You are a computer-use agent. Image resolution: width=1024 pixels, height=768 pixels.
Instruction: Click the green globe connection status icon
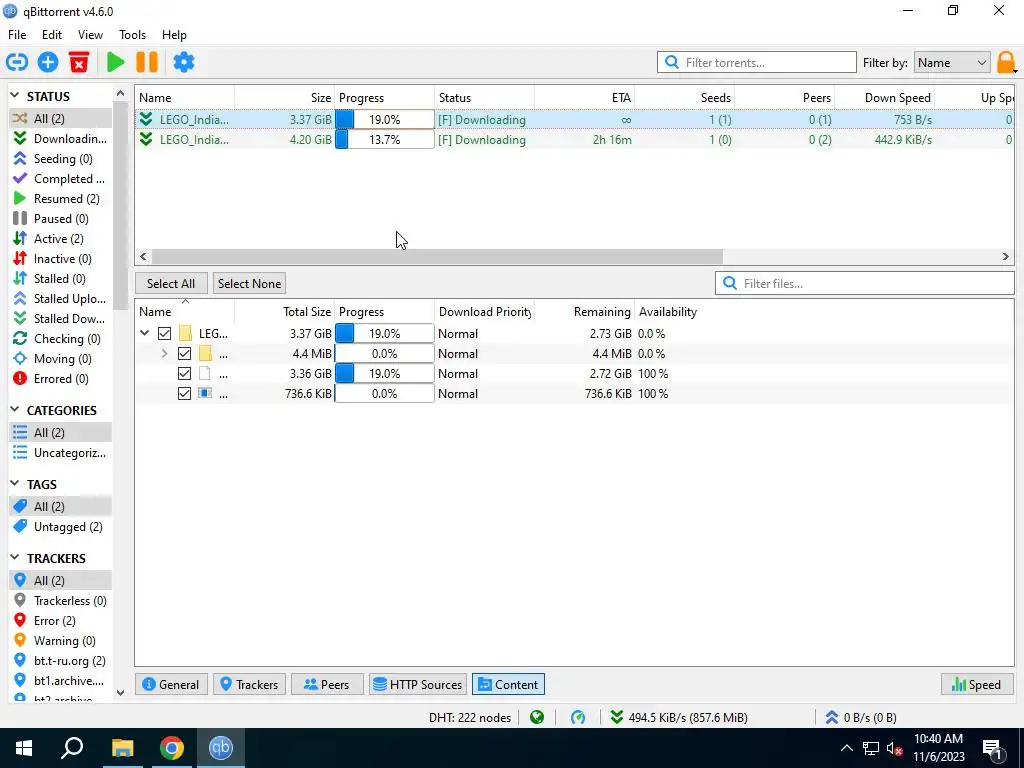click(x=537, y=718)
